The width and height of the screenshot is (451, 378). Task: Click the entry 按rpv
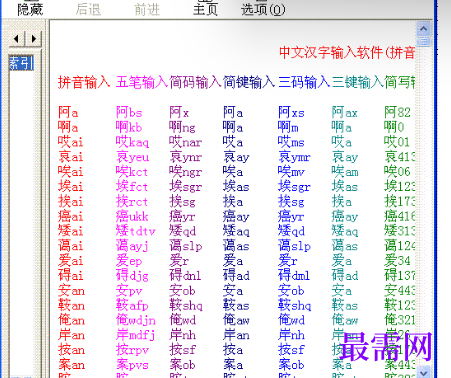point(132,350)
